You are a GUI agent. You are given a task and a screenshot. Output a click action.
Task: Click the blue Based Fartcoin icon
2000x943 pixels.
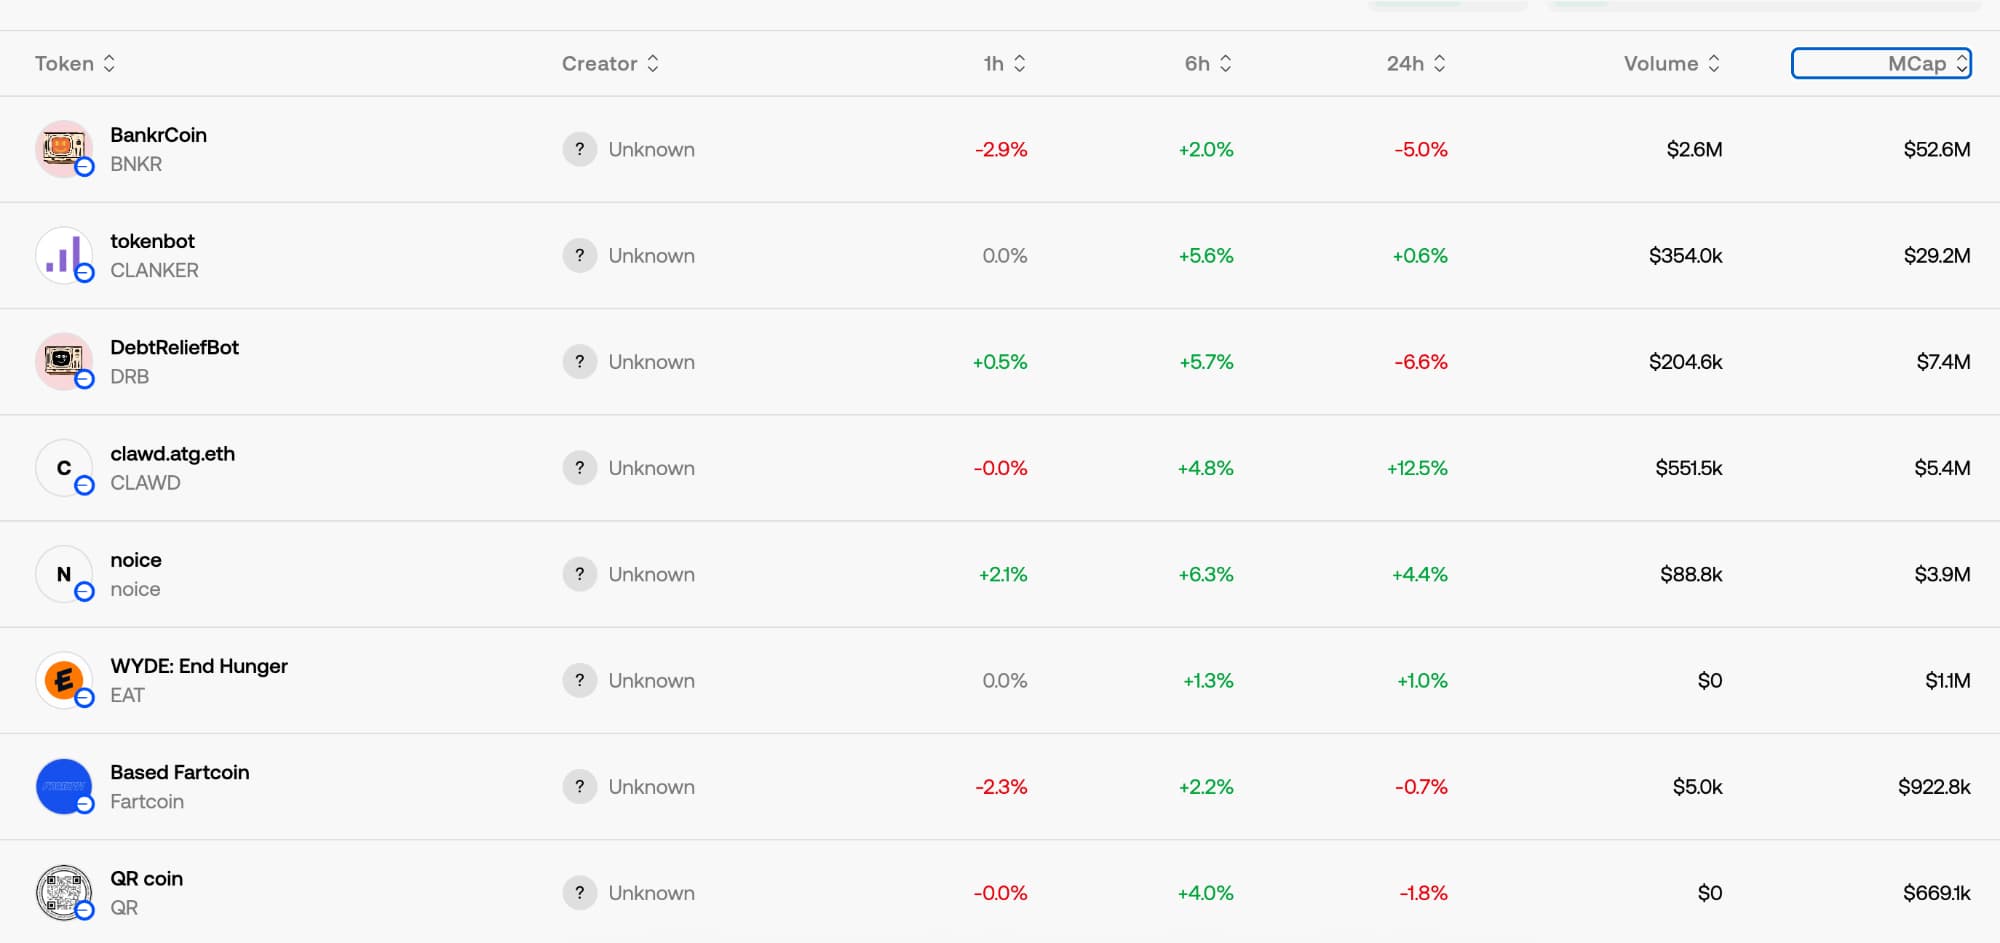point(63,786)
